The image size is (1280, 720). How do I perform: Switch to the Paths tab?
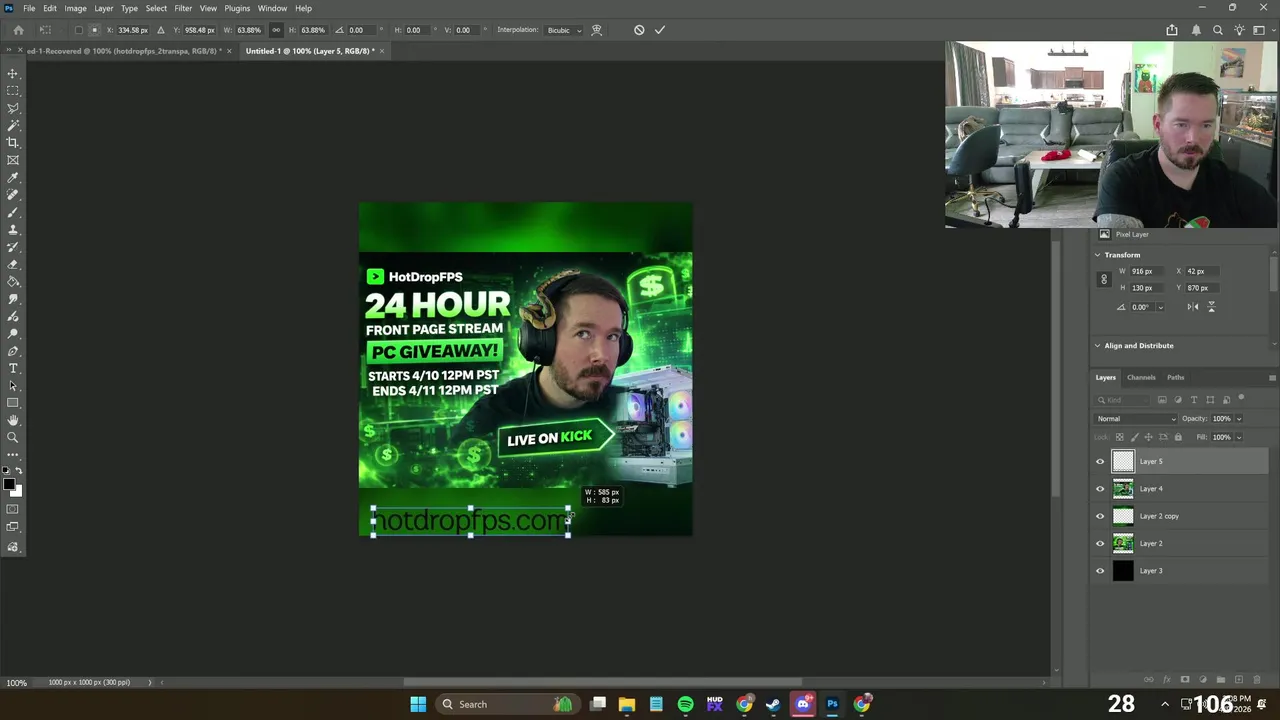[1176, 378]
